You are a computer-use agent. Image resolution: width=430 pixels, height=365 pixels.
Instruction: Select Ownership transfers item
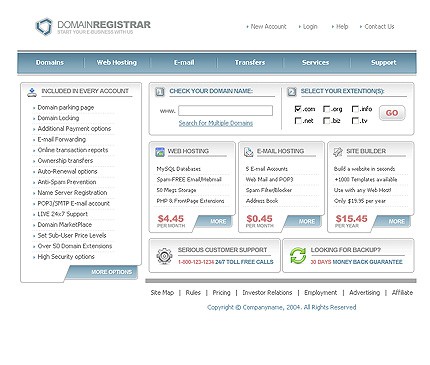65,161
